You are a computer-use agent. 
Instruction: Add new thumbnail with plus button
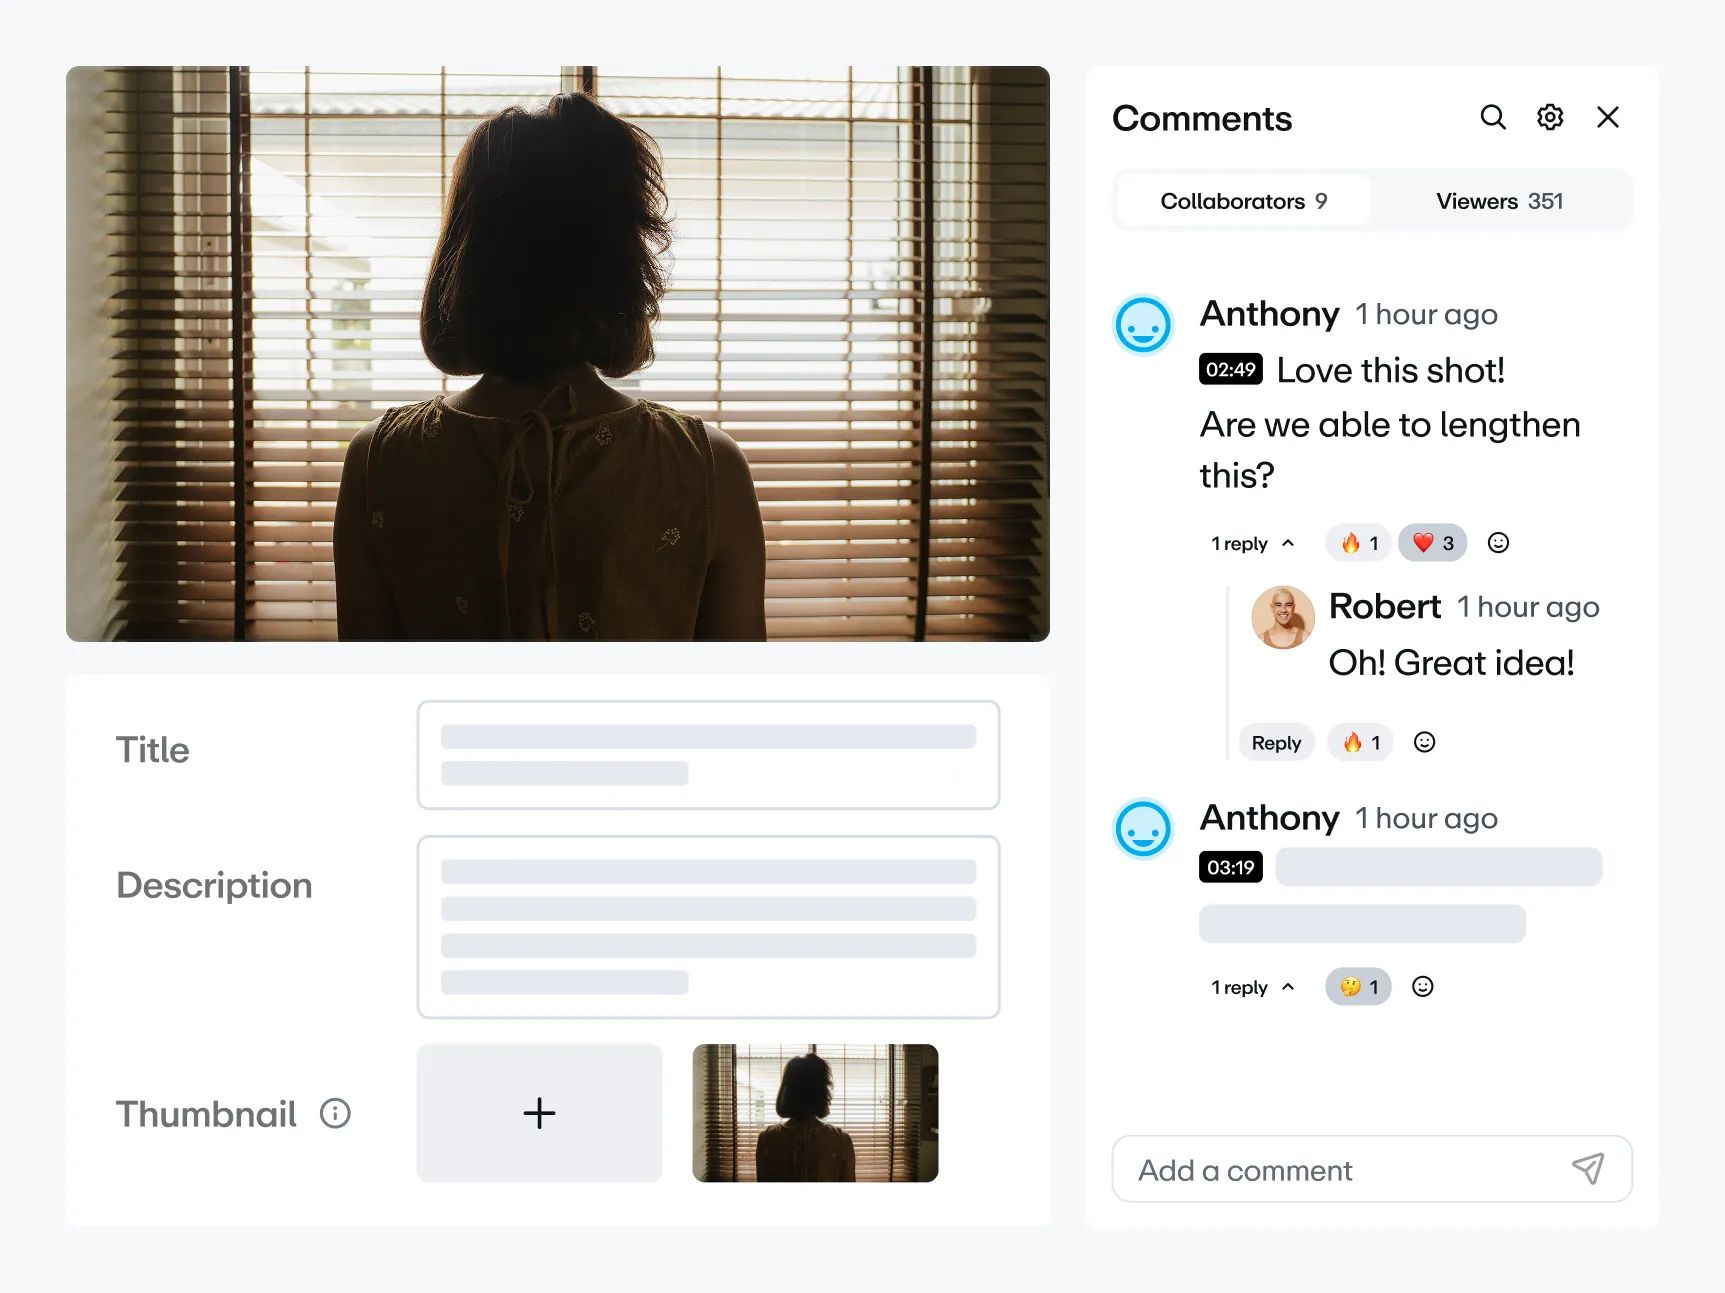click(540, 1113)
